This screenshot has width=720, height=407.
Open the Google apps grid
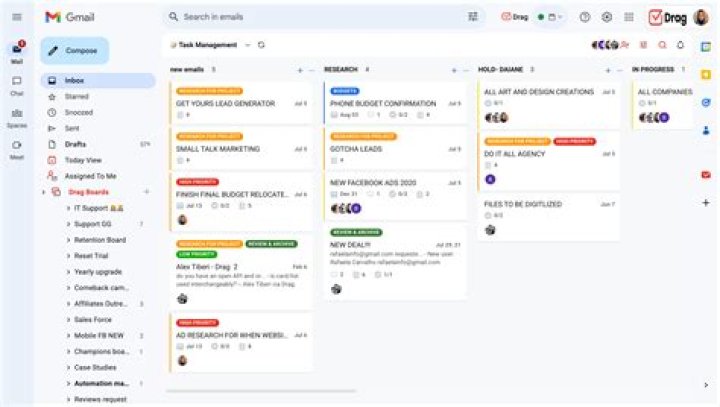click(629, 17)
